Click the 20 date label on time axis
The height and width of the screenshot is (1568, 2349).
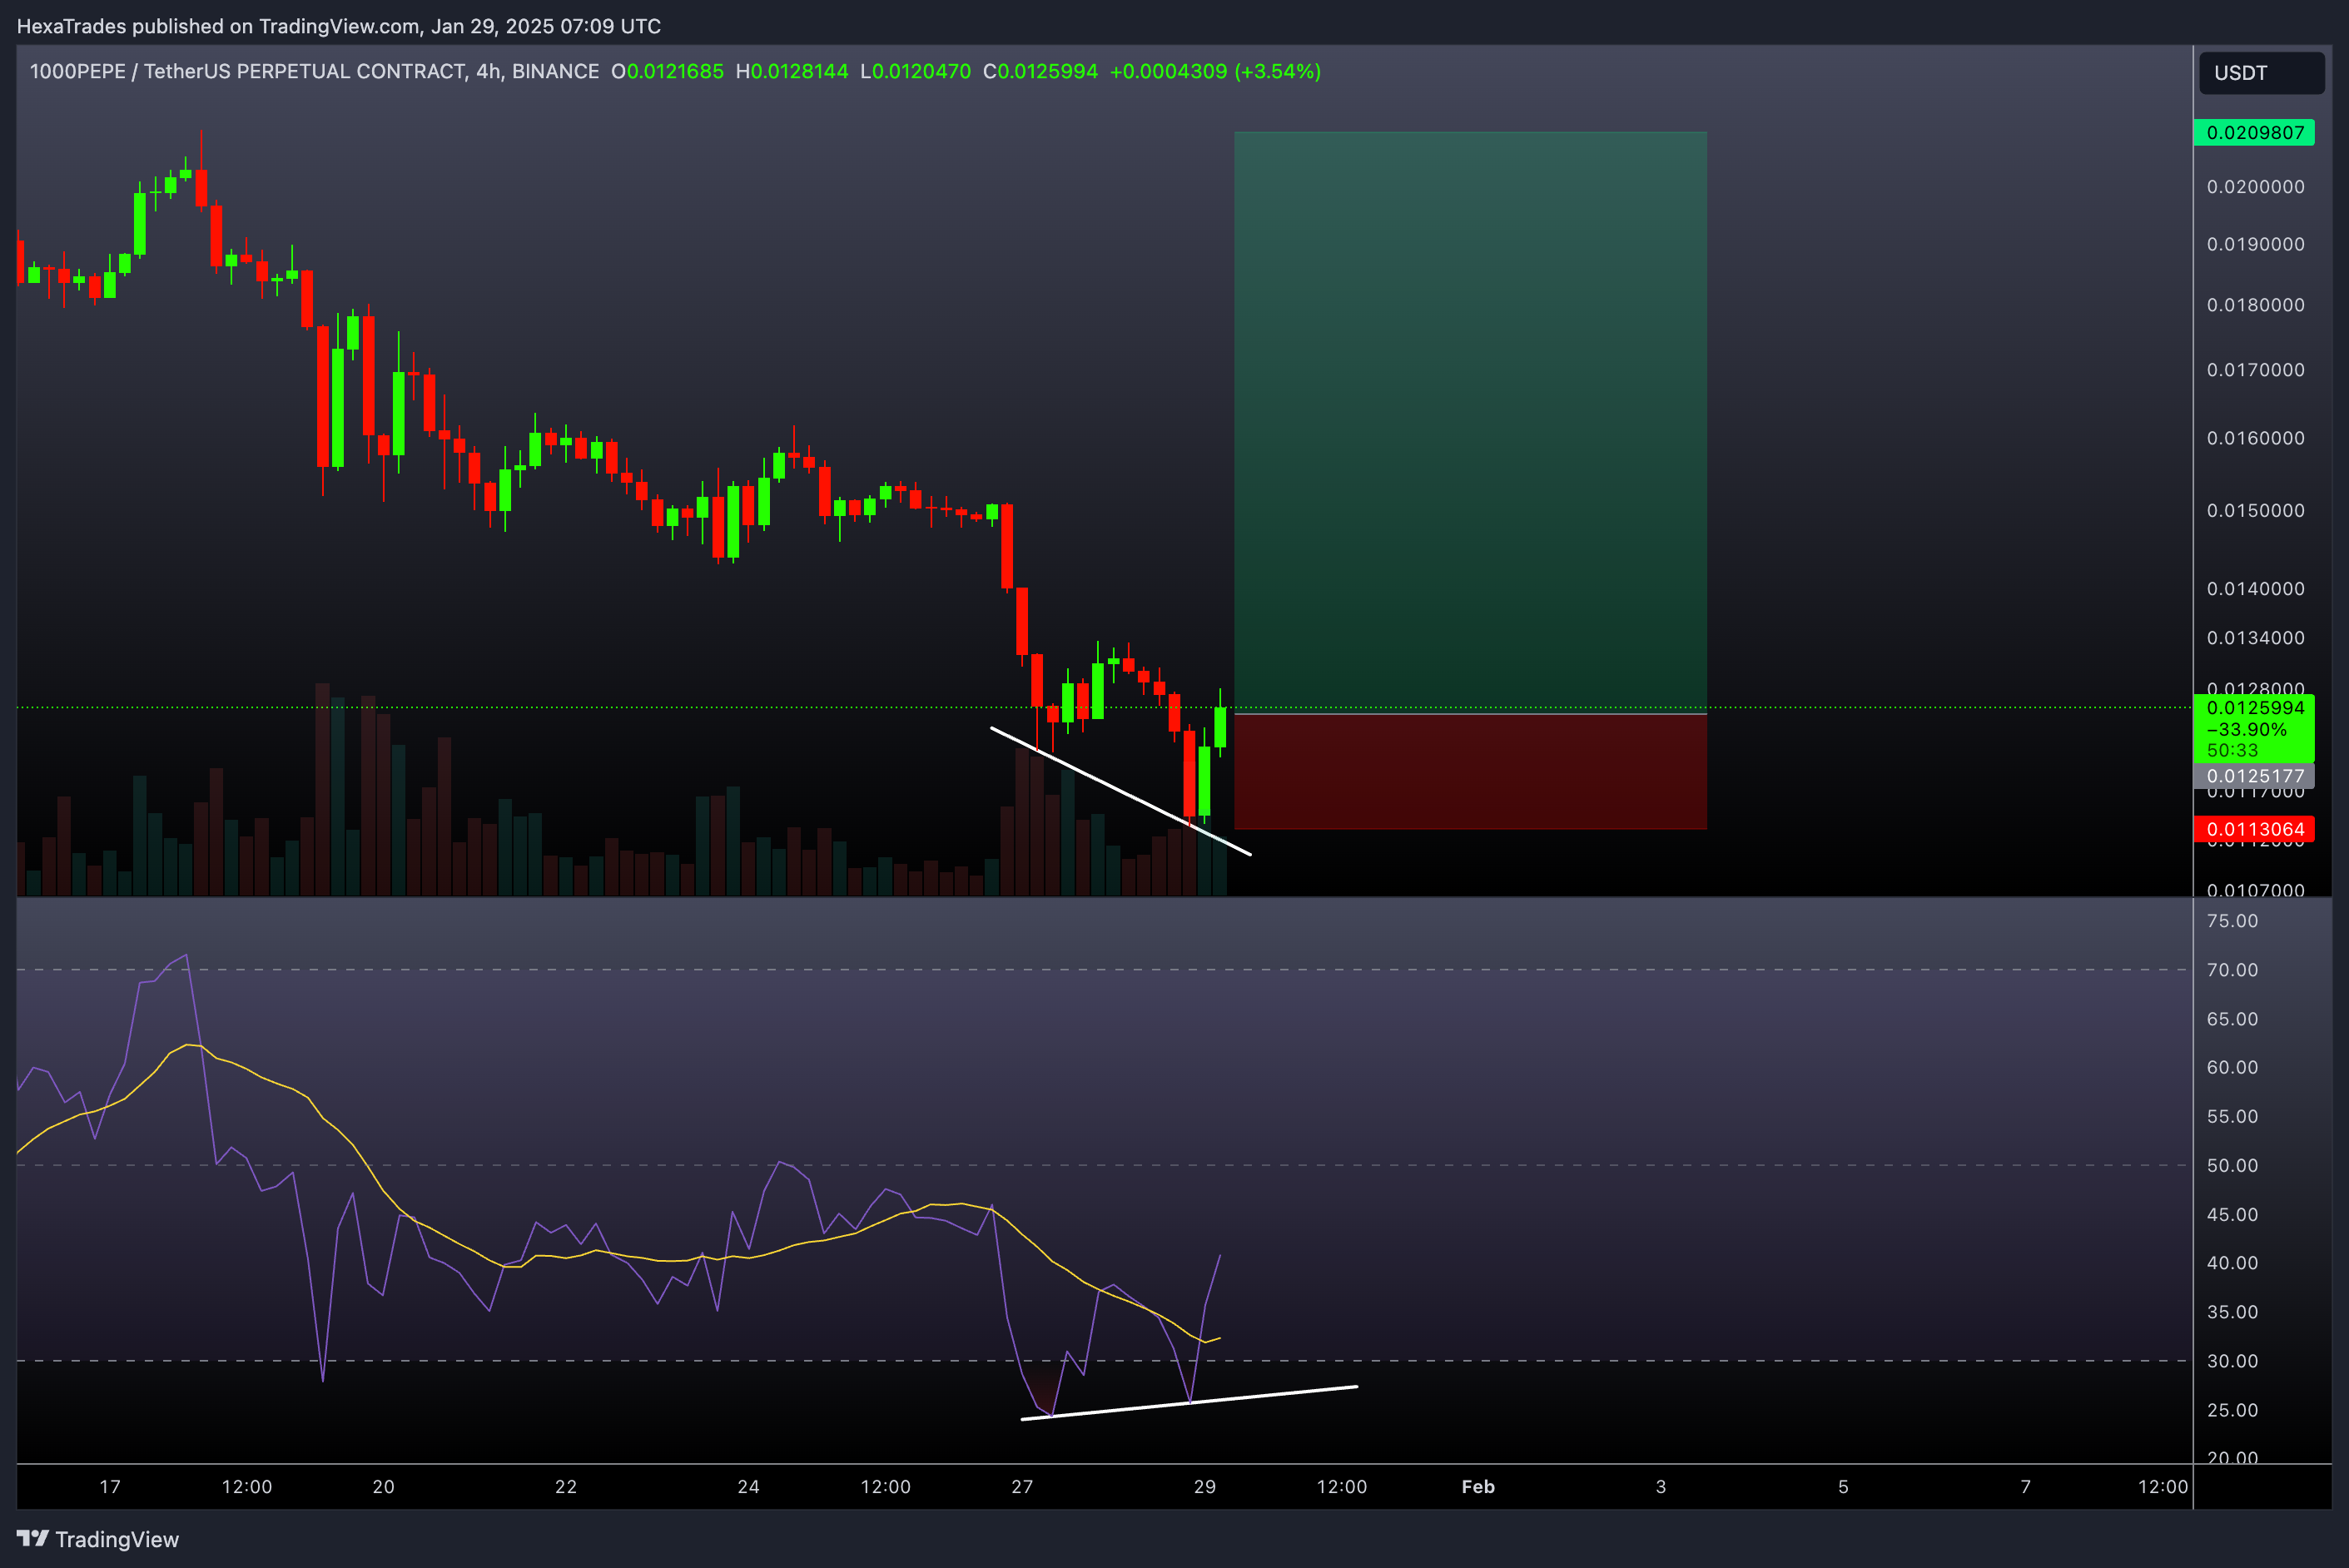pos(383,1487)
